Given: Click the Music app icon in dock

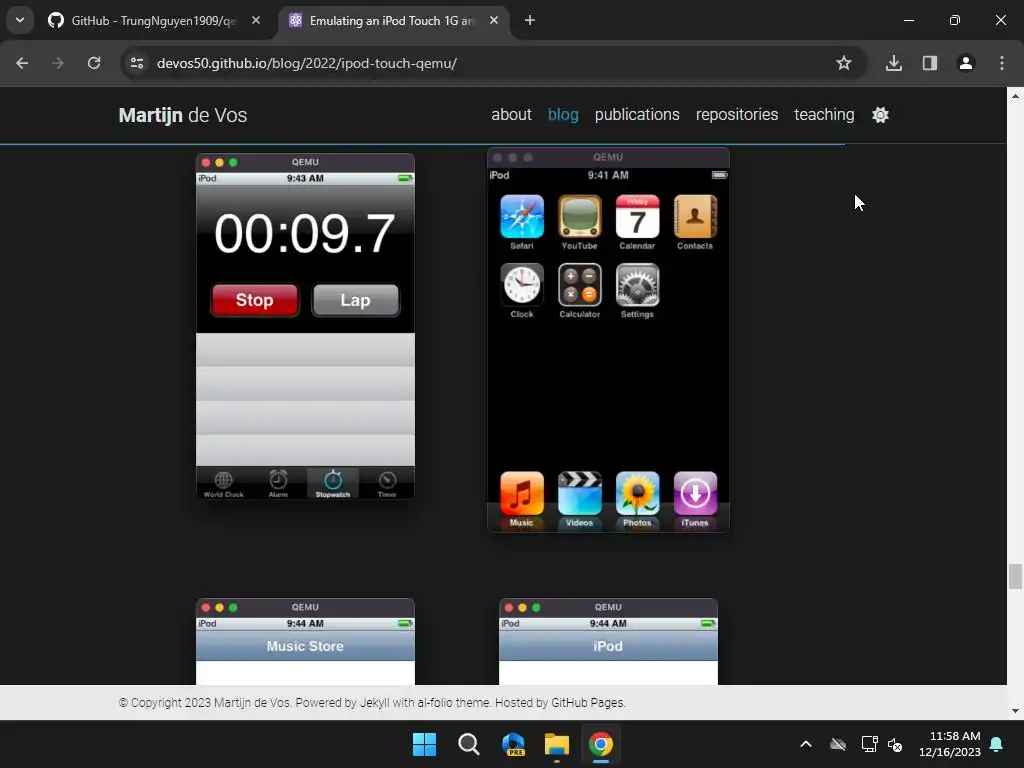Looking at the screenshot, I should [x=522, y=494].
